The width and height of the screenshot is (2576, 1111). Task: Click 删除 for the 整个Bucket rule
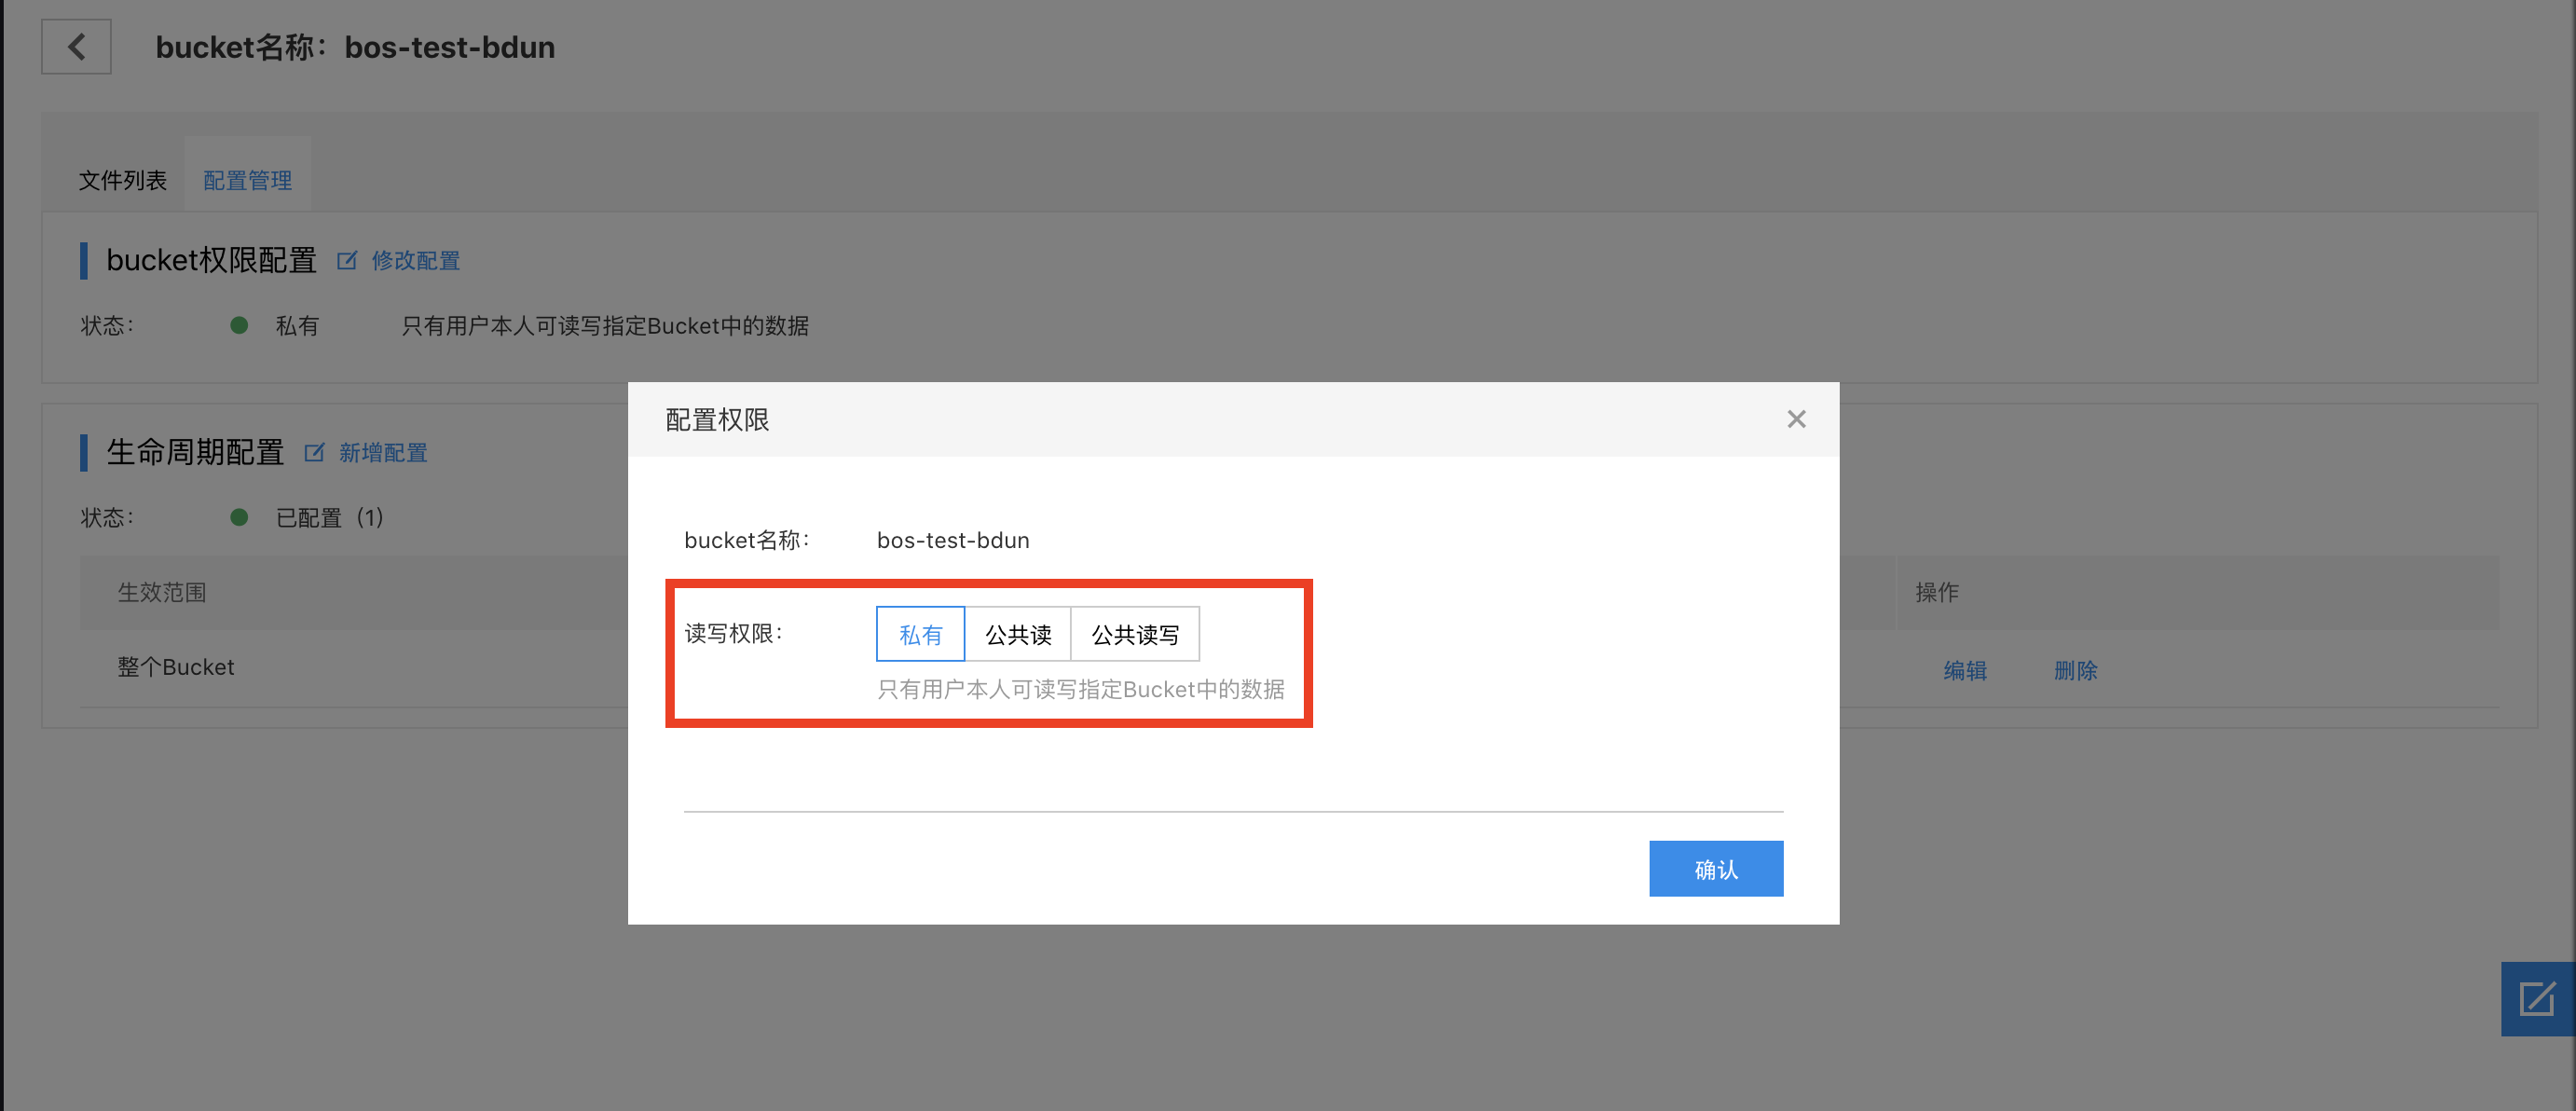(x=2075, y=671)
